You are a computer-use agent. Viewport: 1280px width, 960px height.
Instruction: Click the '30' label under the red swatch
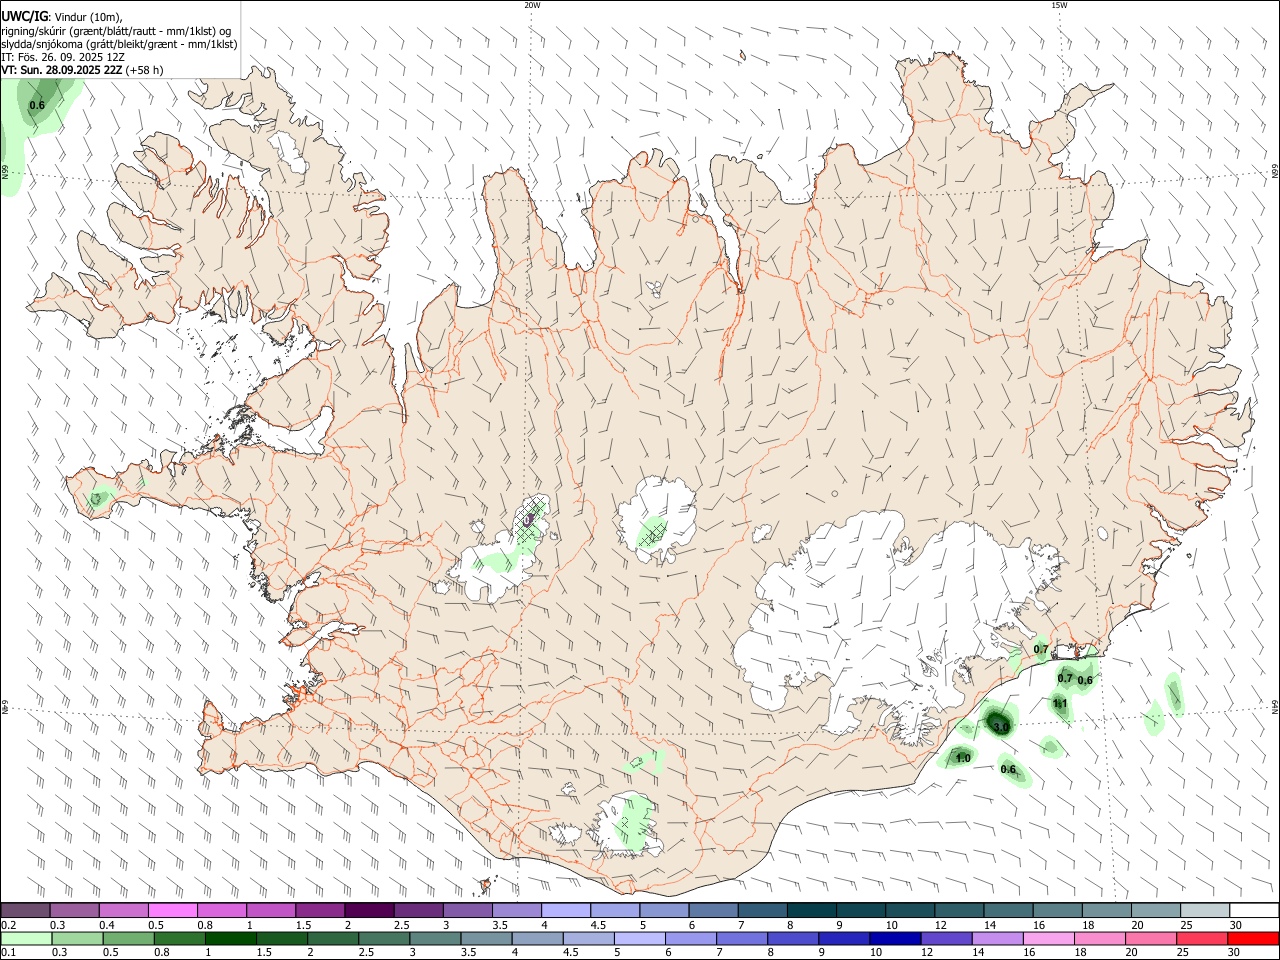tap(1236, 953)
